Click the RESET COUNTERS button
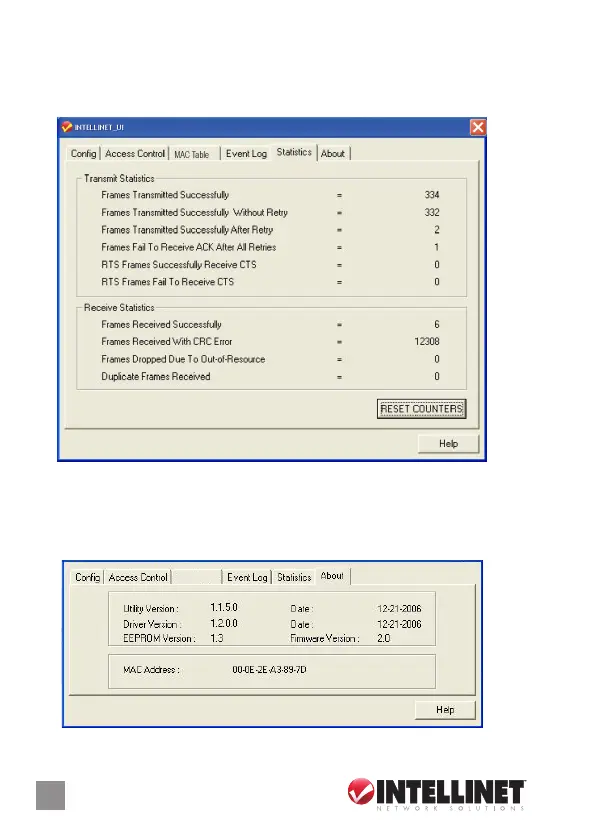 (421, 409)
